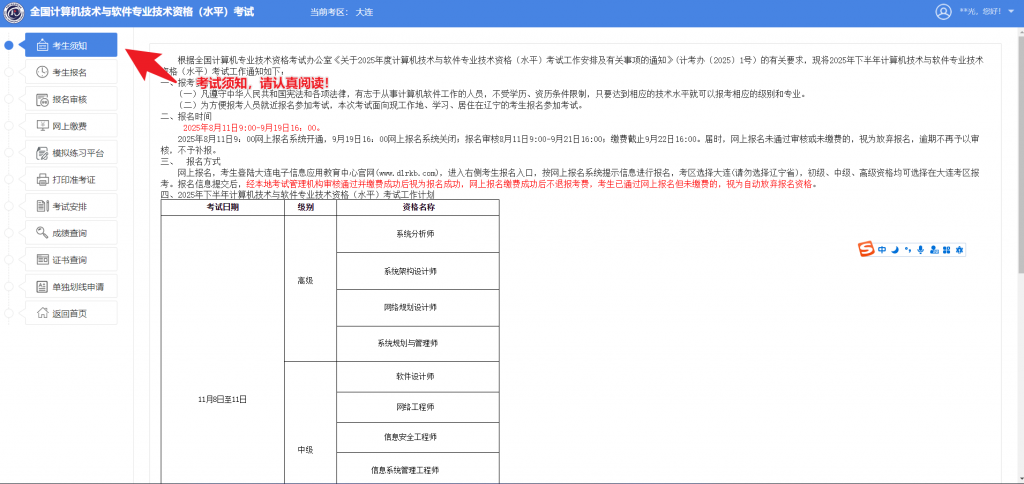Open the IME skin settings icon
This screenshot has height=484, width=1024.
959,250
